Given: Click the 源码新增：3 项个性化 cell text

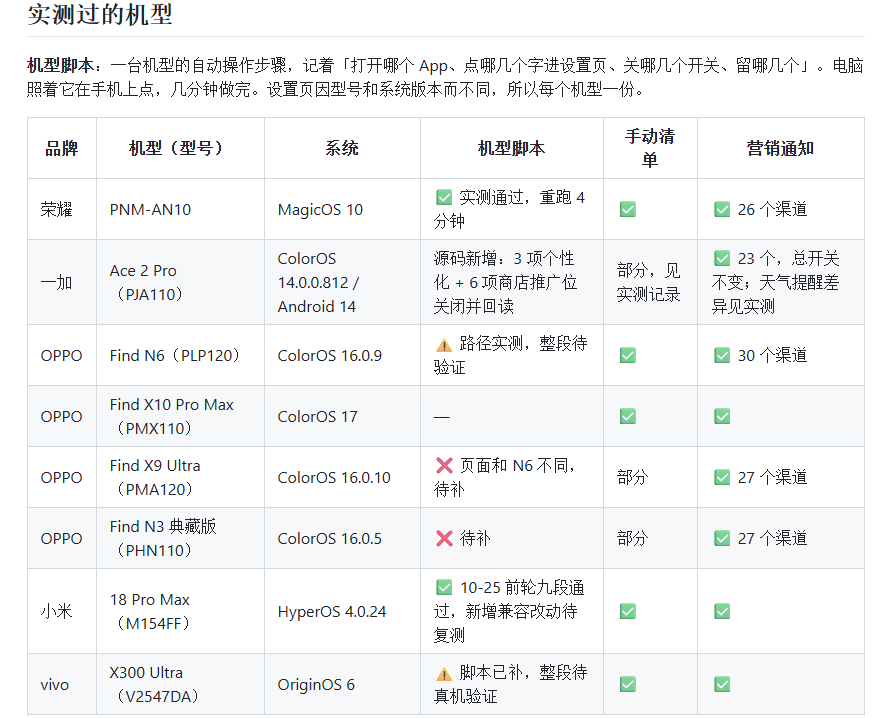Looking at the screenshot, I should (505, 282).
